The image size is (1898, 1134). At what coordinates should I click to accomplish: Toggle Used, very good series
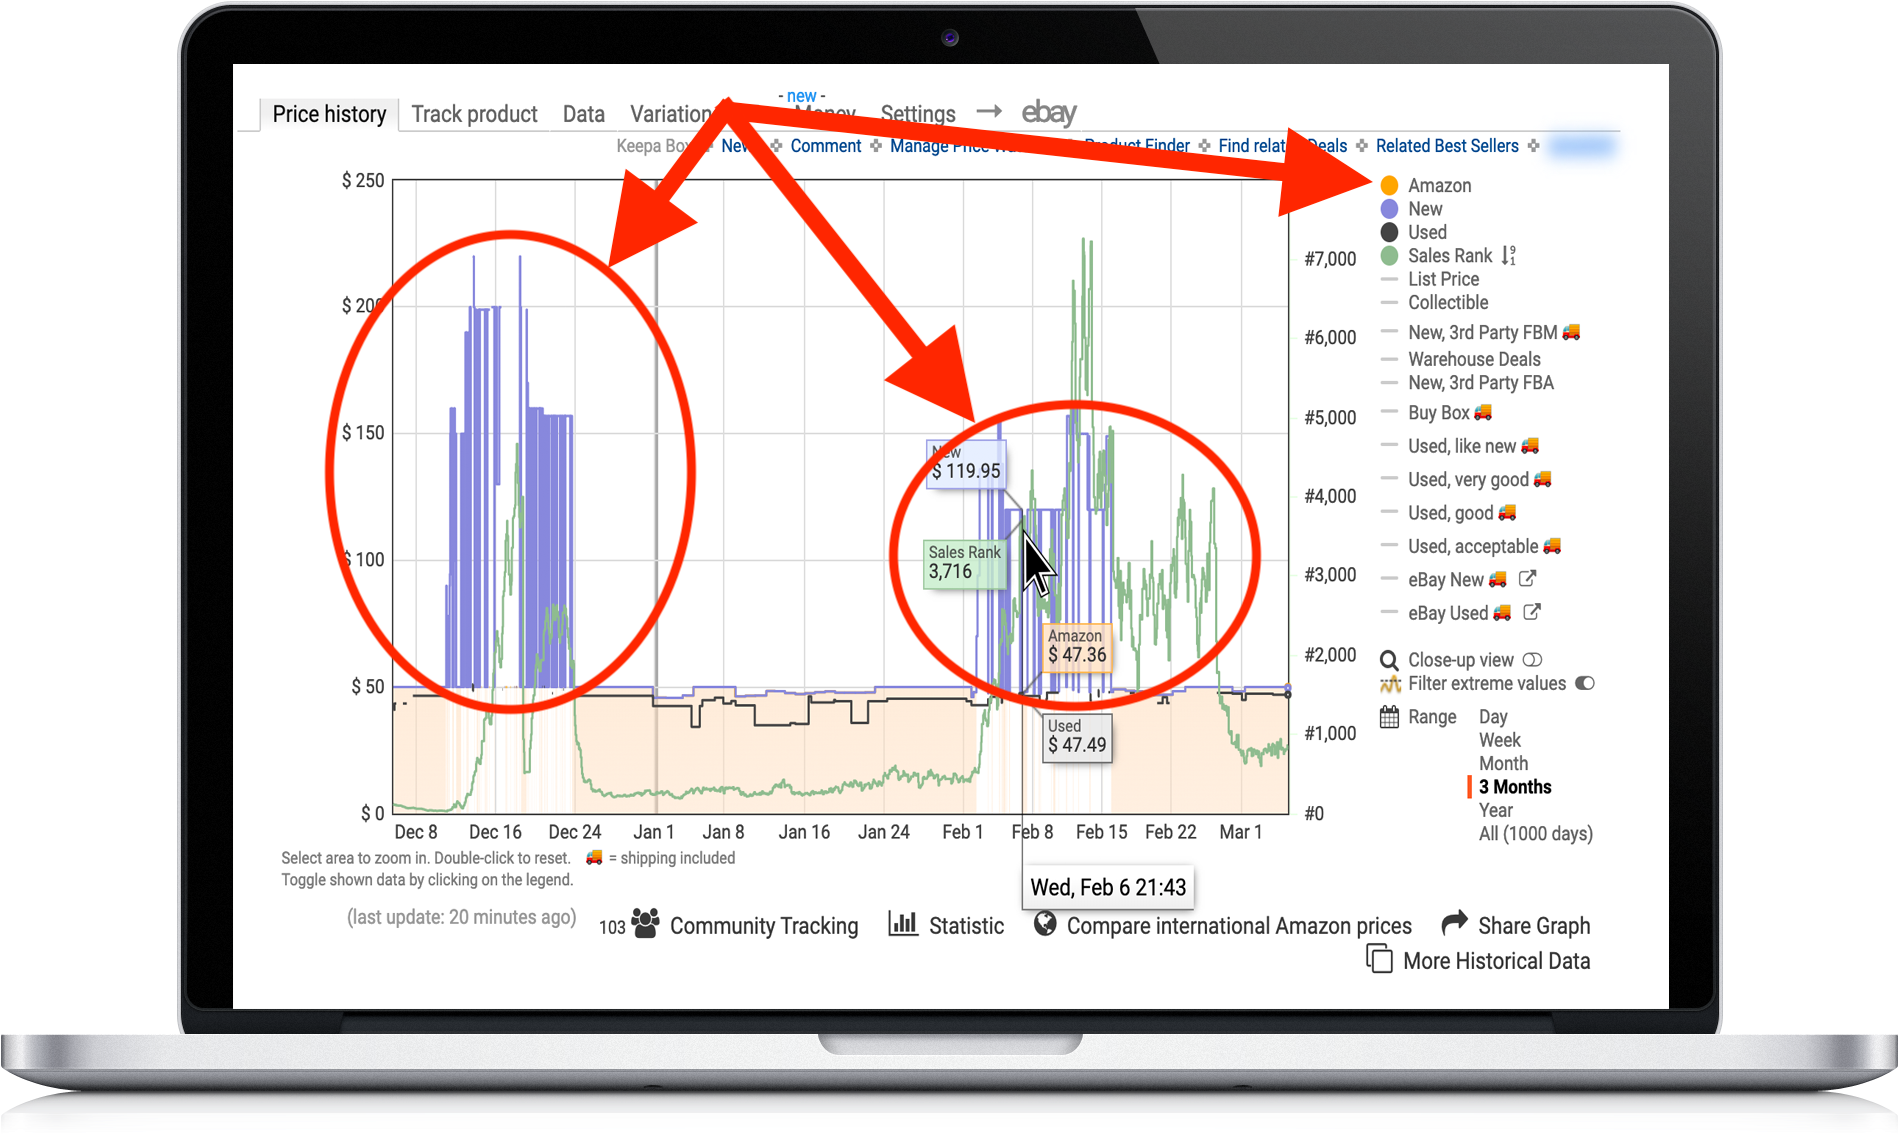pos(1468,480)
